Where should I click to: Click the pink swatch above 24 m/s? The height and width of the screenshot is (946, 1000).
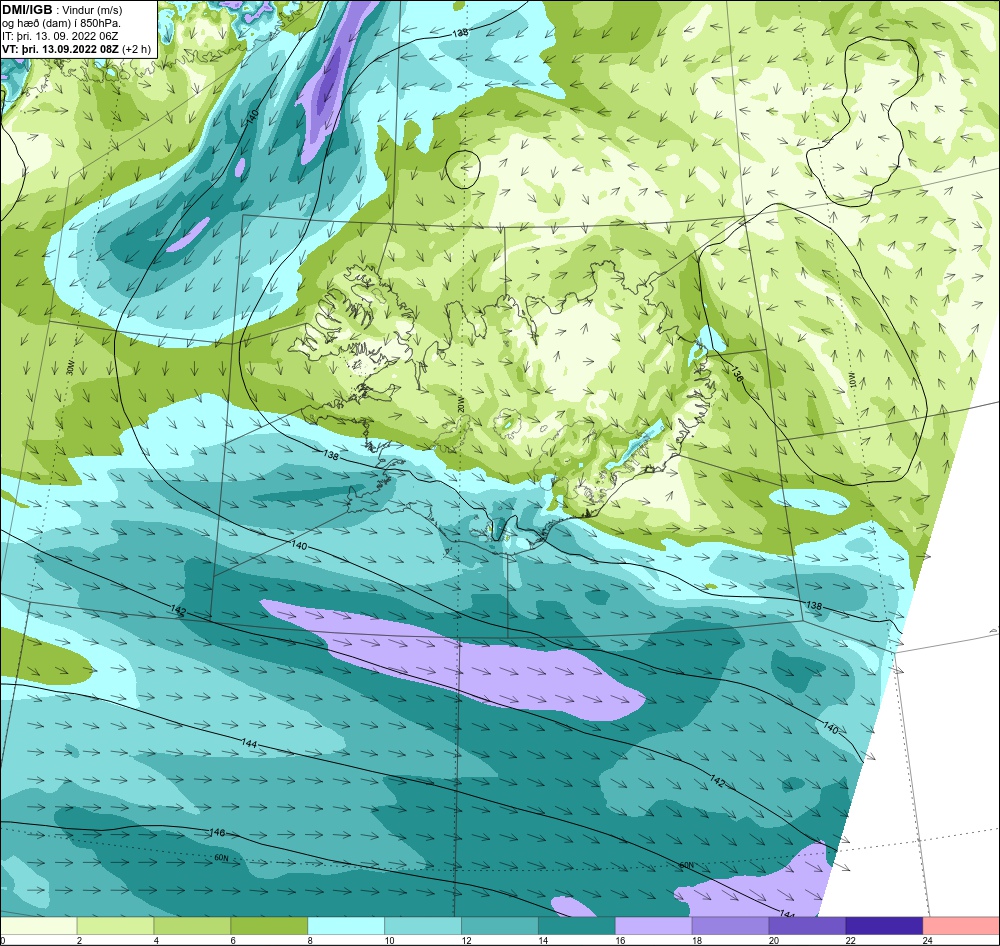coord(961,926)
